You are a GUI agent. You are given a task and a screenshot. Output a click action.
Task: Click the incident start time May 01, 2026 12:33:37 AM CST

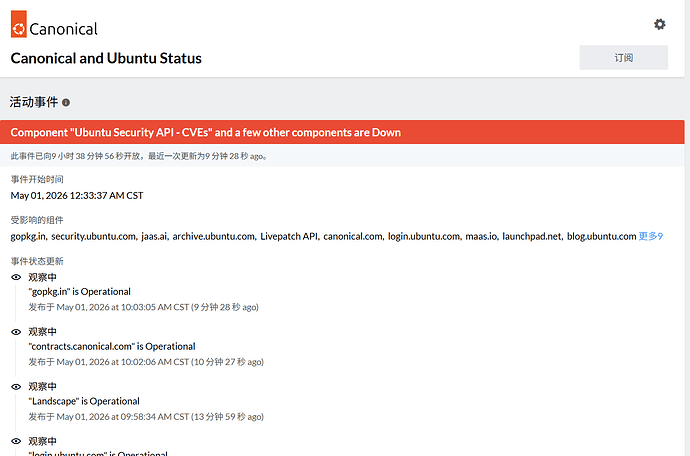coord(77,195)
